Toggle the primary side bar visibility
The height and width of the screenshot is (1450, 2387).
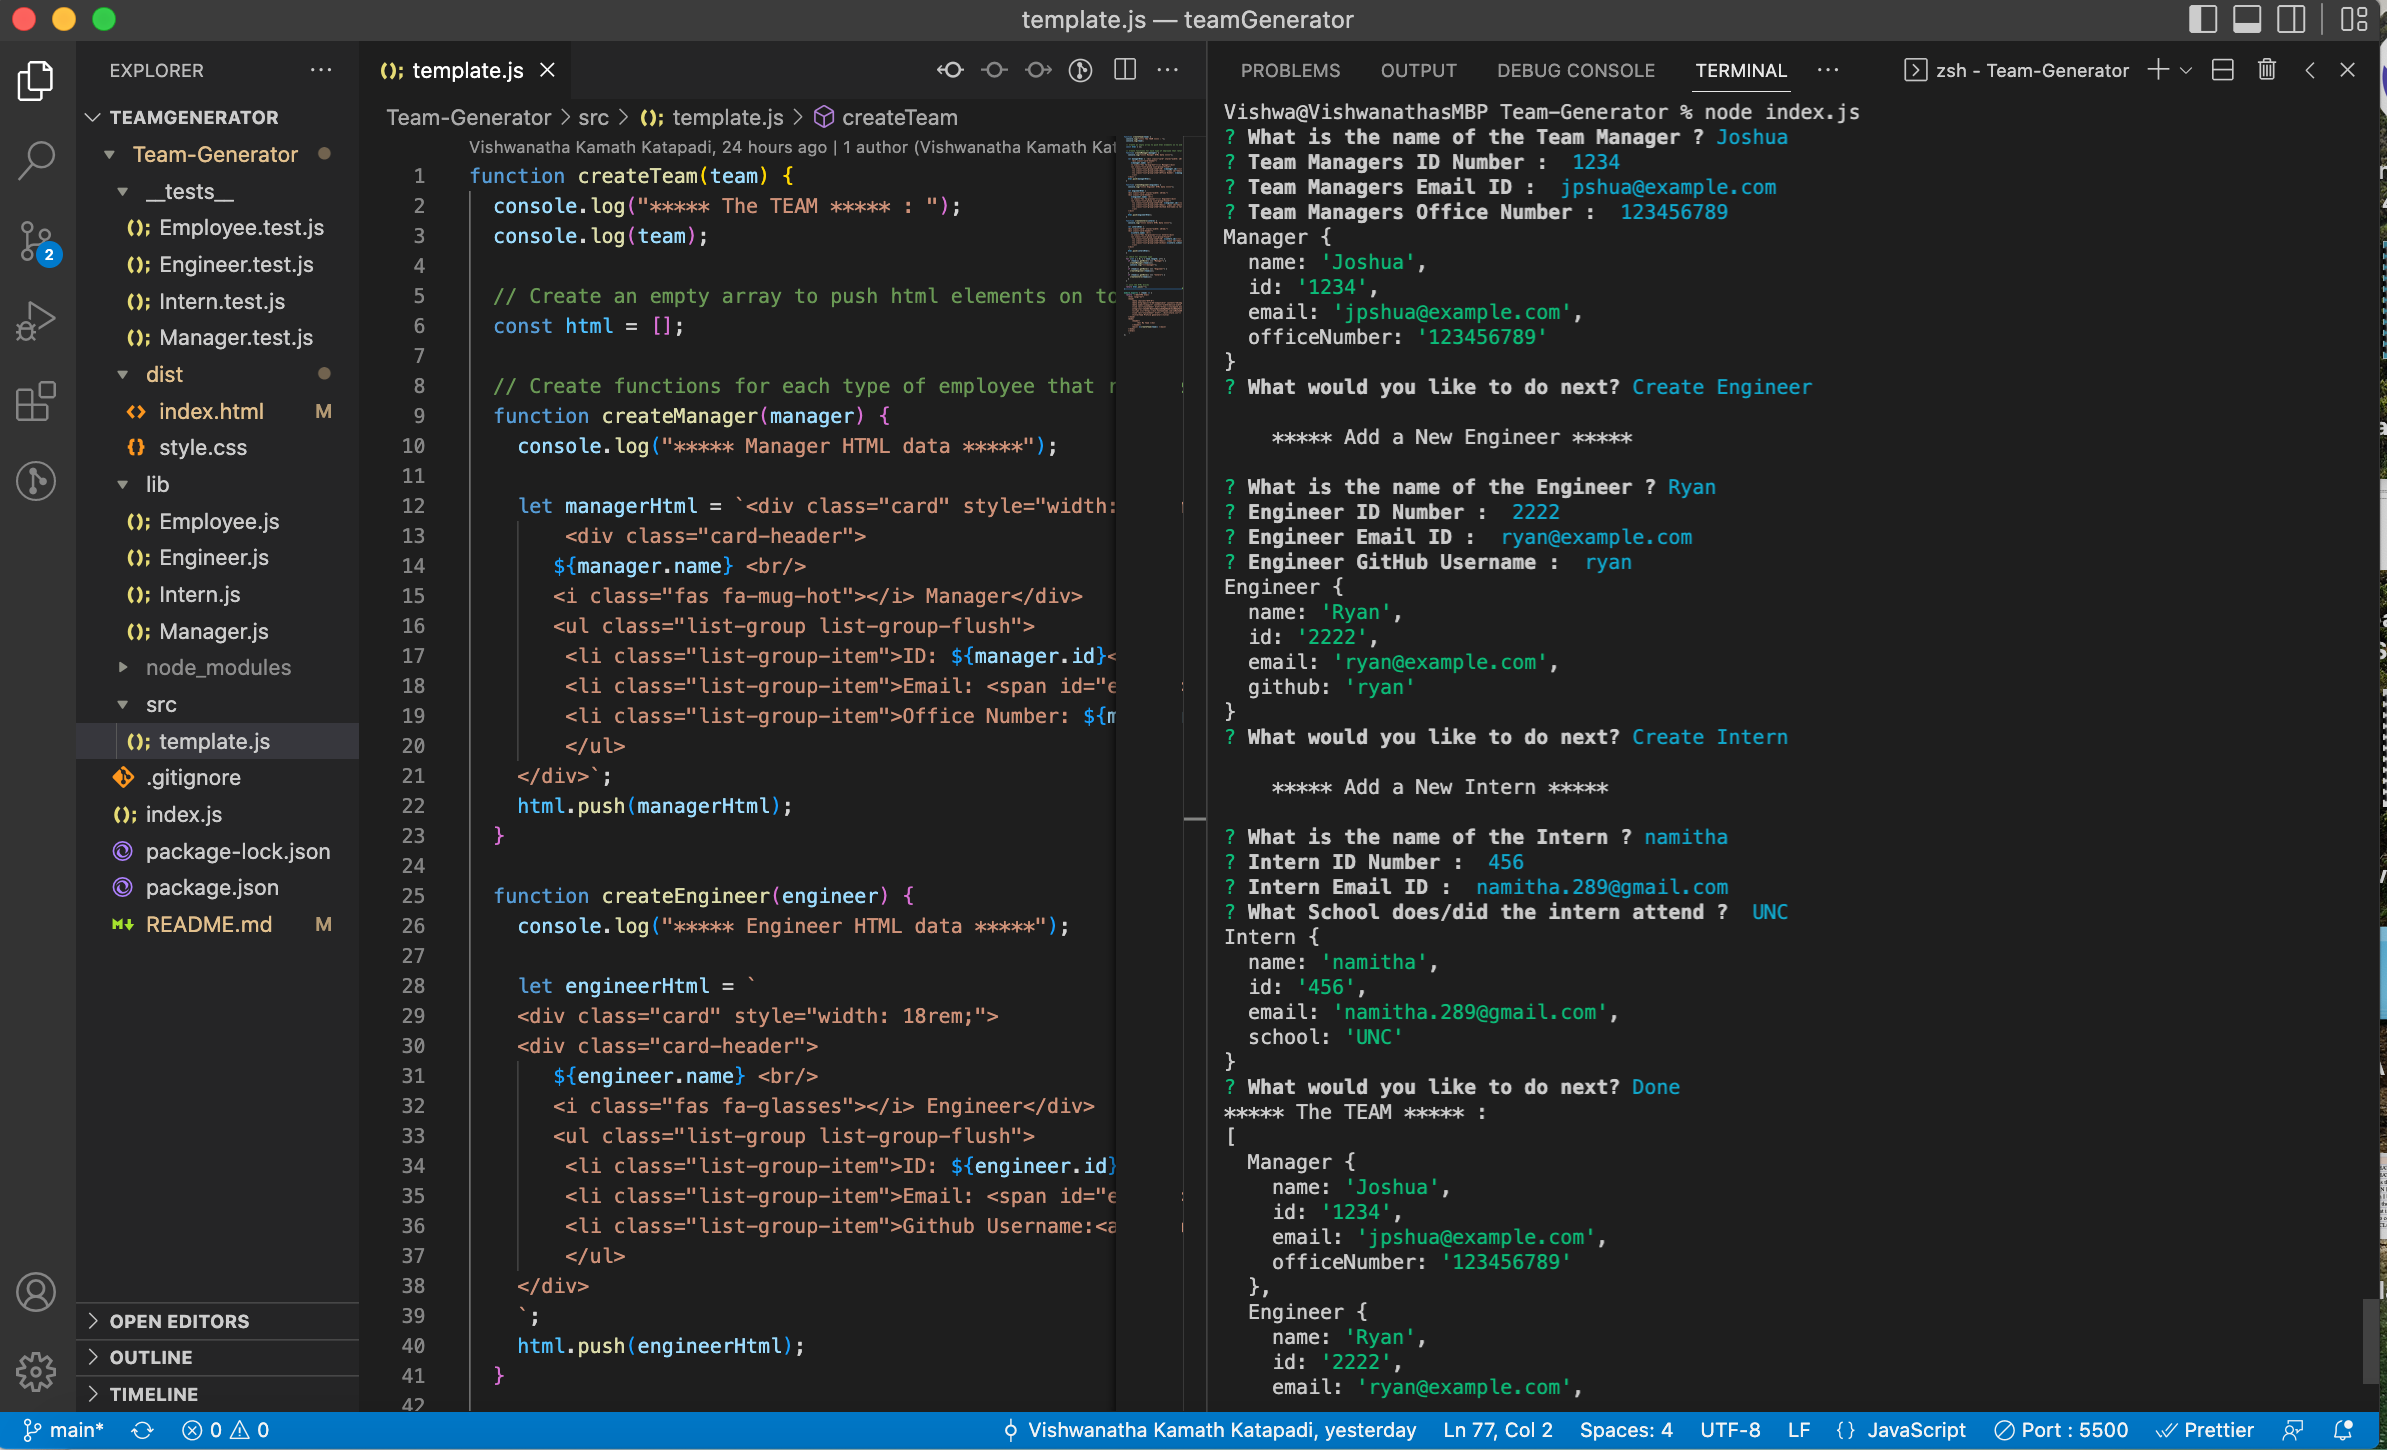point(2201,19)
